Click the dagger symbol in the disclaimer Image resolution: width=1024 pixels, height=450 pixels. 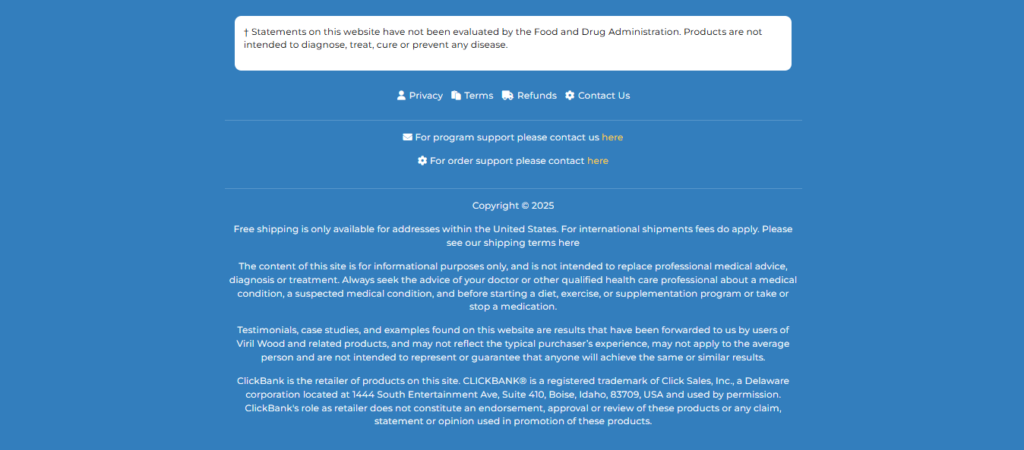point(246,32)
